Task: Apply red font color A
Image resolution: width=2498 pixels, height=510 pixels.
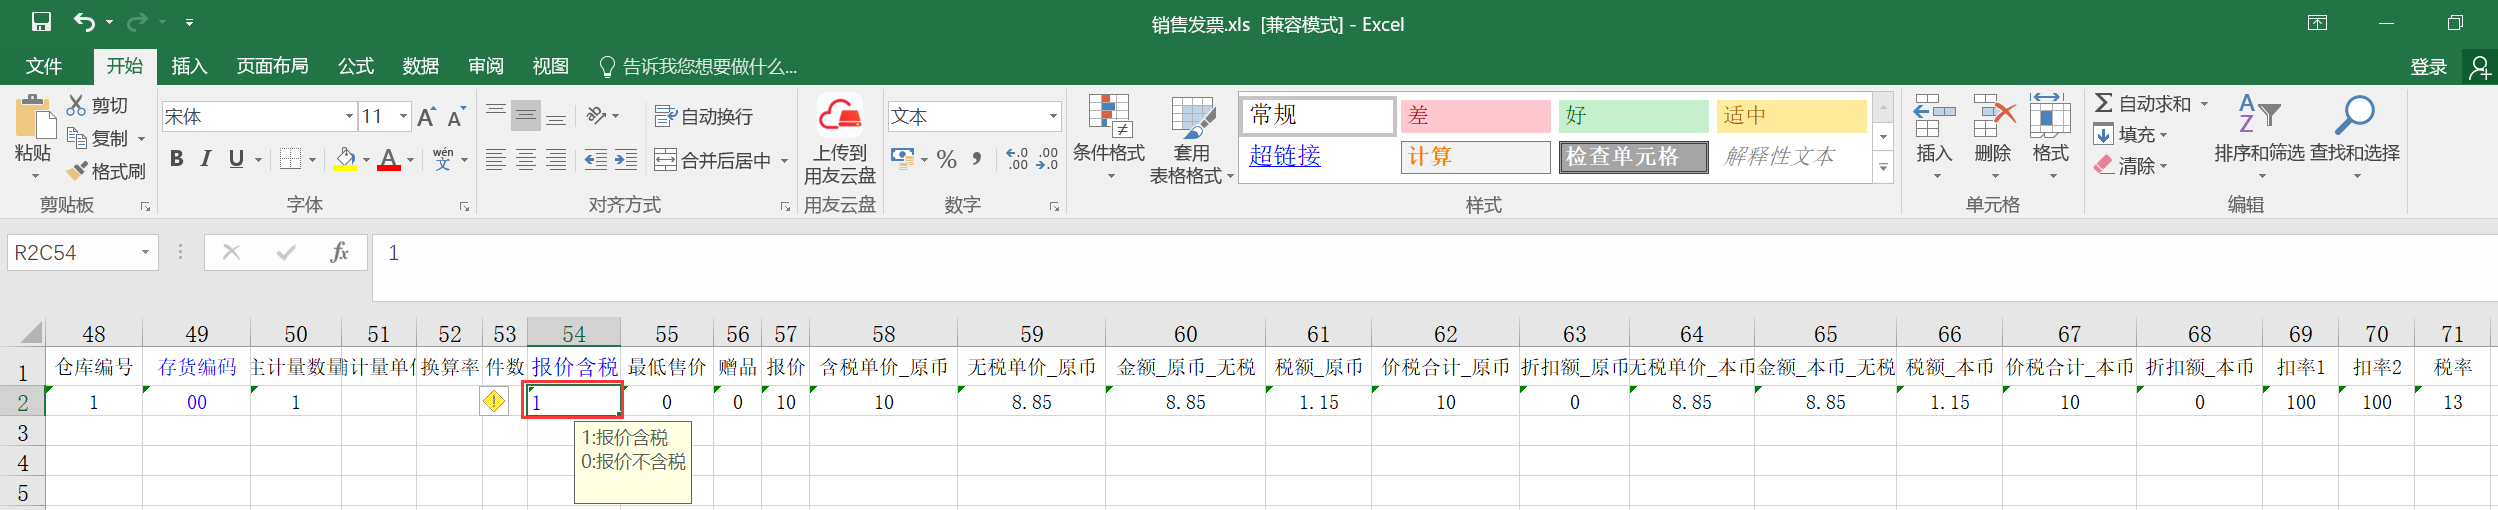Action: click(389, 159)
